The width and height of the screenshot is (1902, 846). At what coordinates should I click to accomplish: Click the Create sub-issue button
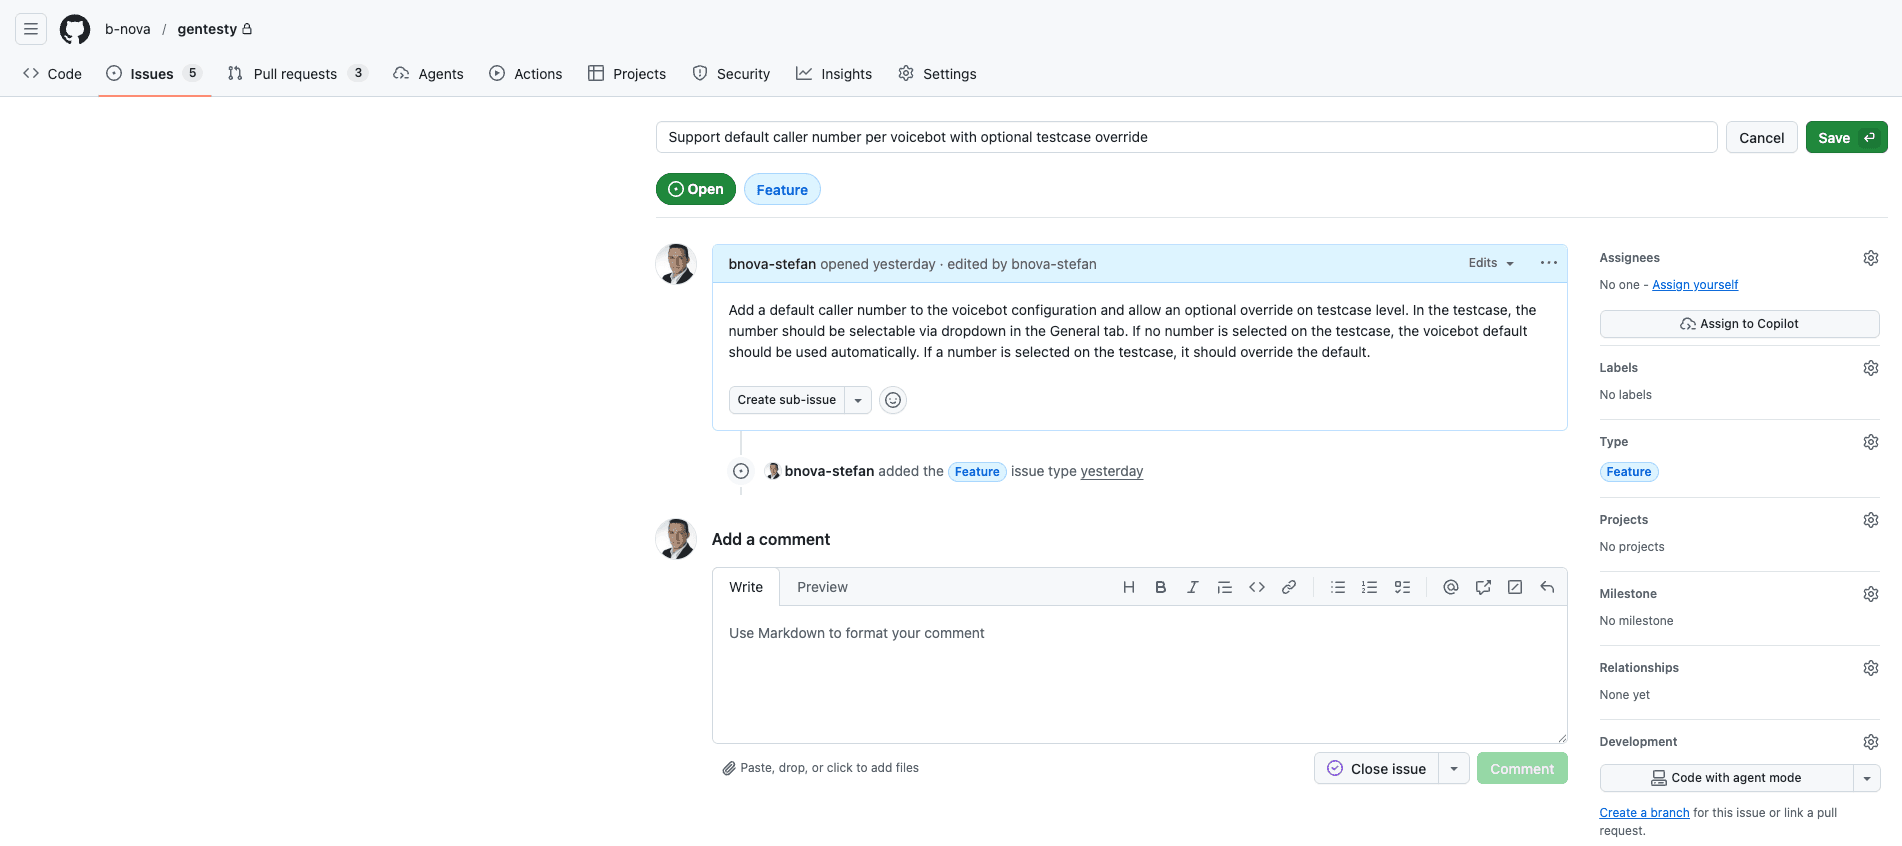tap(787, 400)
